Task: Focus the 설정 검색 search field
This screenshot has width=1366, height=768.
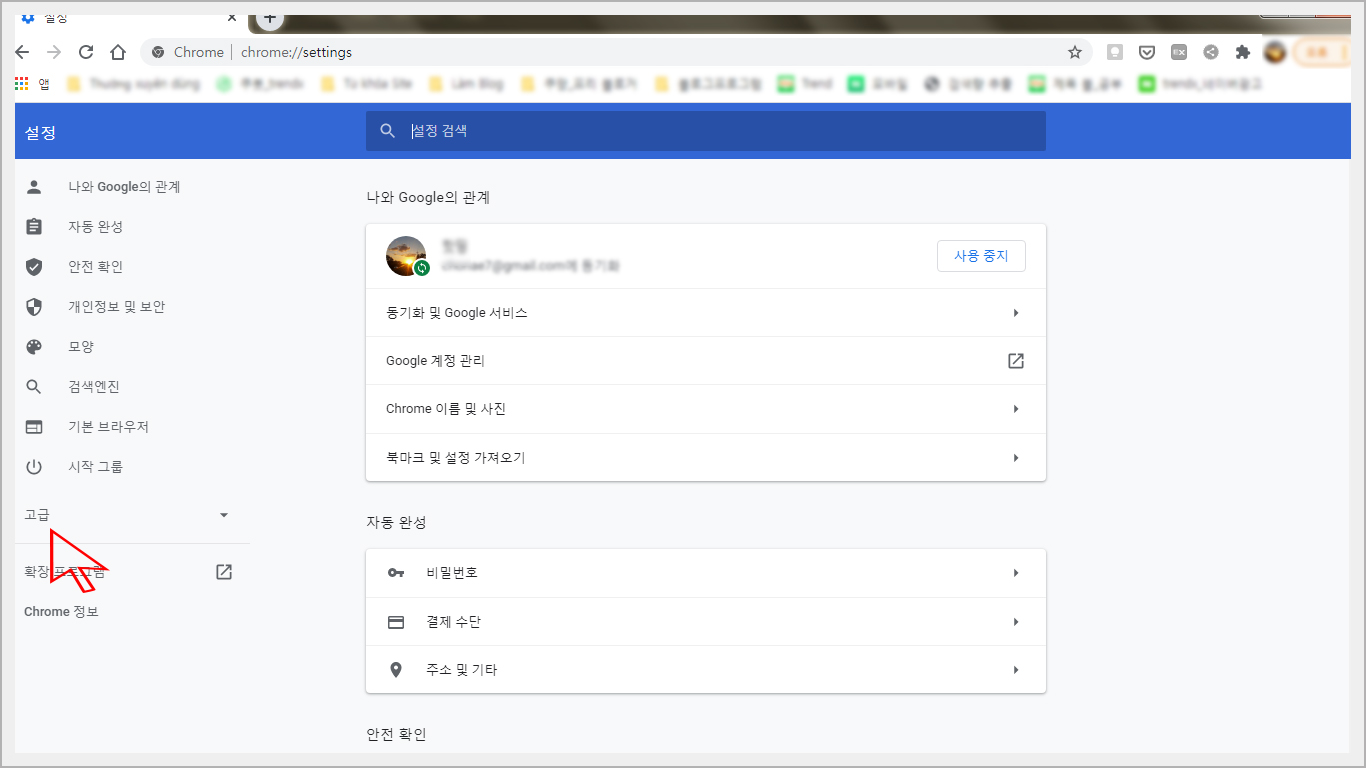Action: tap(706, 131)
